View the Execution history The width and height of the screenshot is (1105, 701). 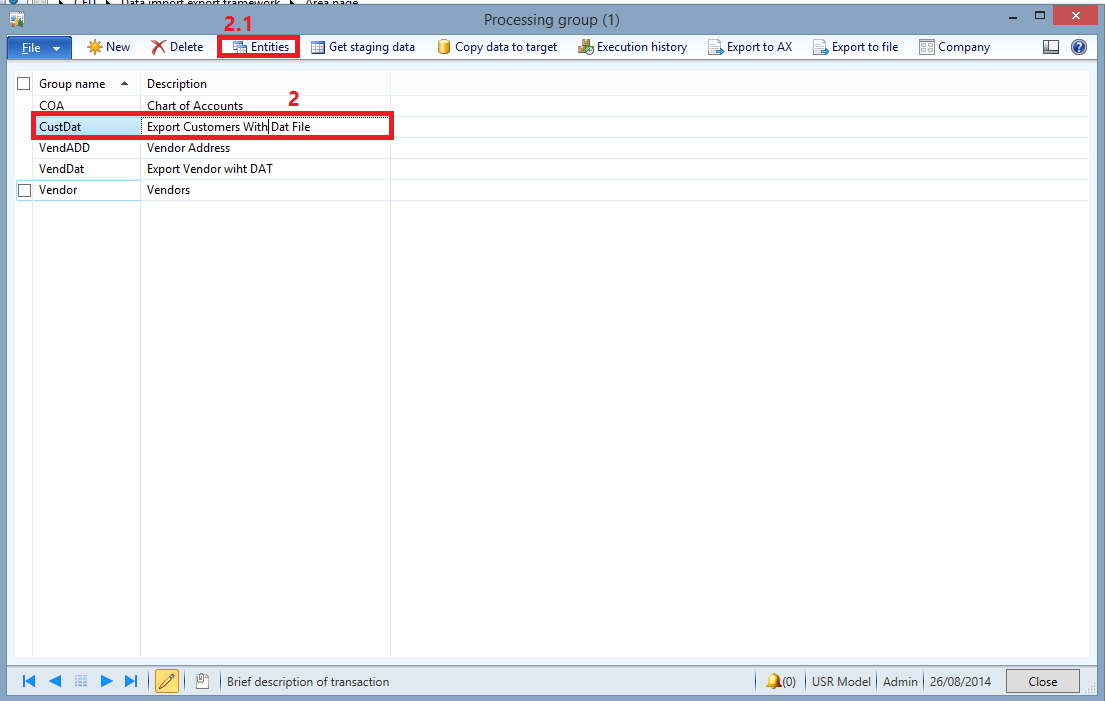632,46
